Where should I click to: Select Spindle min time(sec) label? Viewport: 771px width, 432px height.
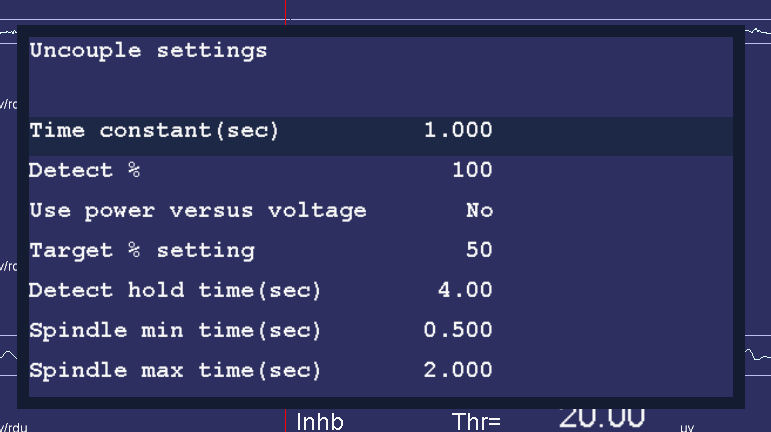(175, 331)
